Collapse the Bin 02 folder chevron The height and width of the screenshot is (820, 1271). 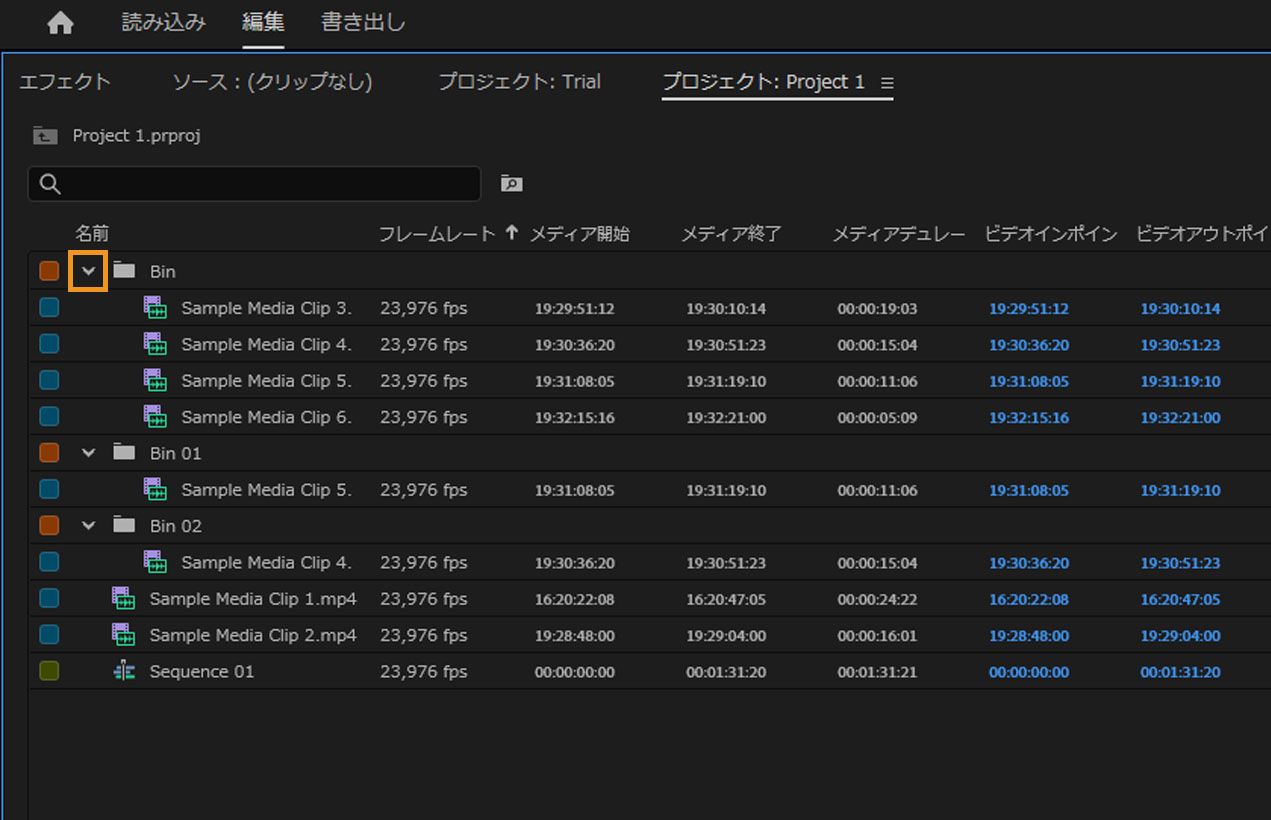tap(89, 525)
